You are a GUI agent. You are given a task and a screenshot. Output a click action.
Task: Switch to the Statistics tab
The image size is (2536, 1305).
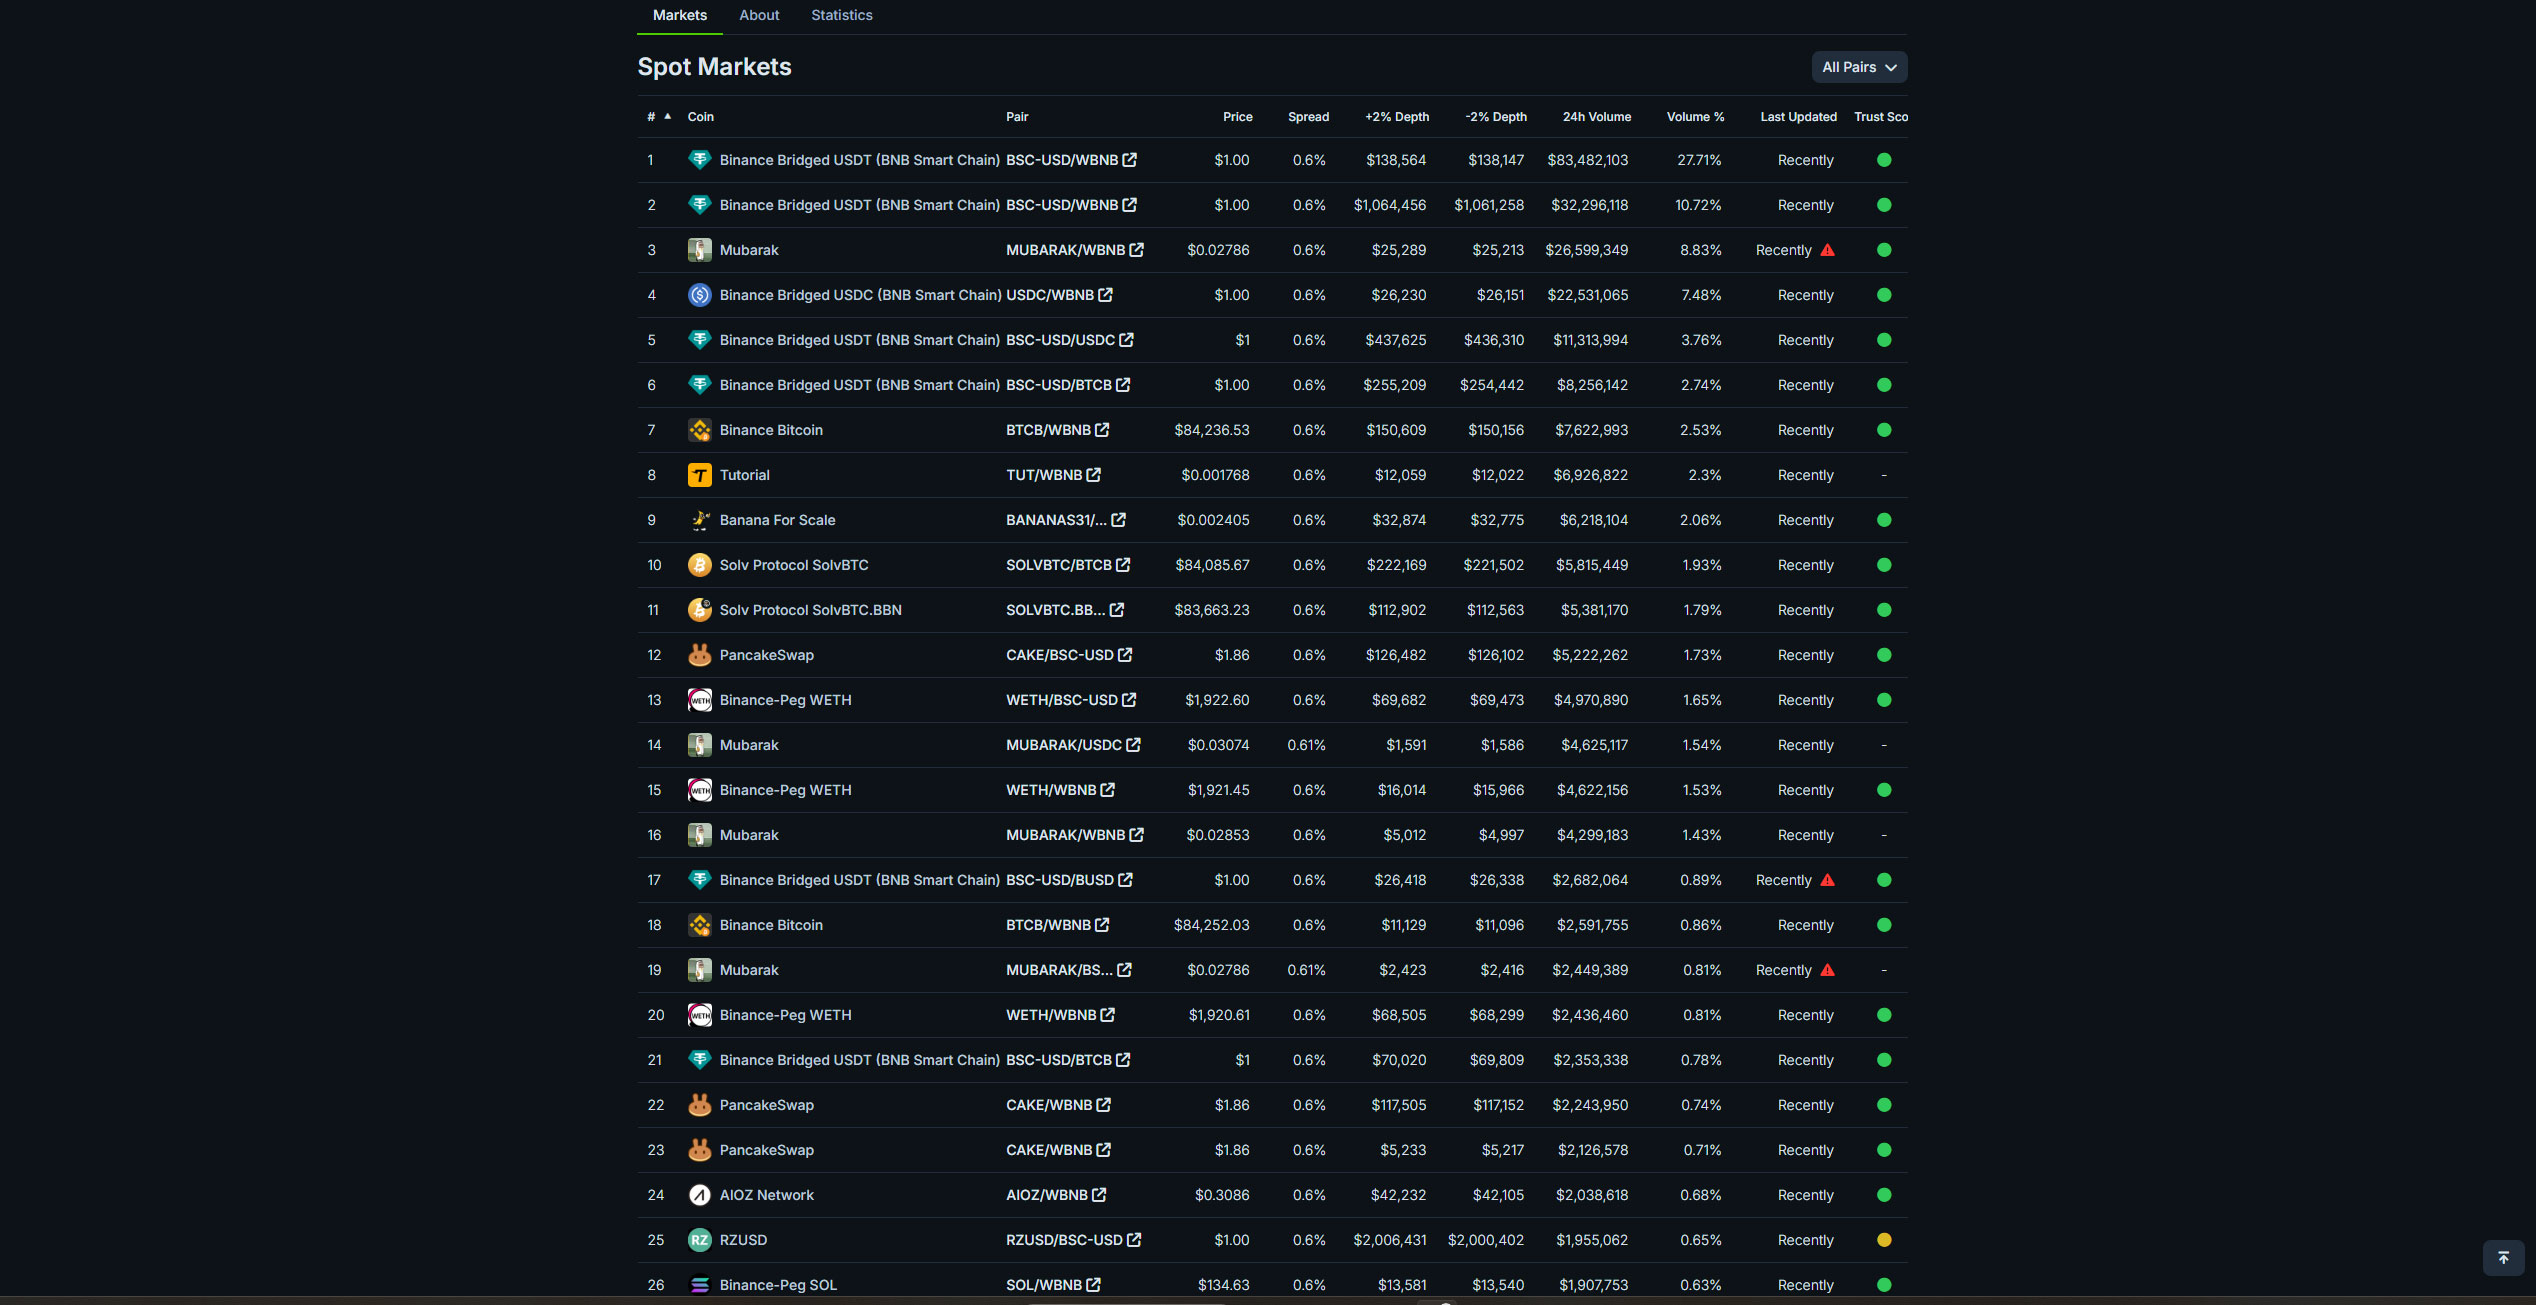(842, 15)
